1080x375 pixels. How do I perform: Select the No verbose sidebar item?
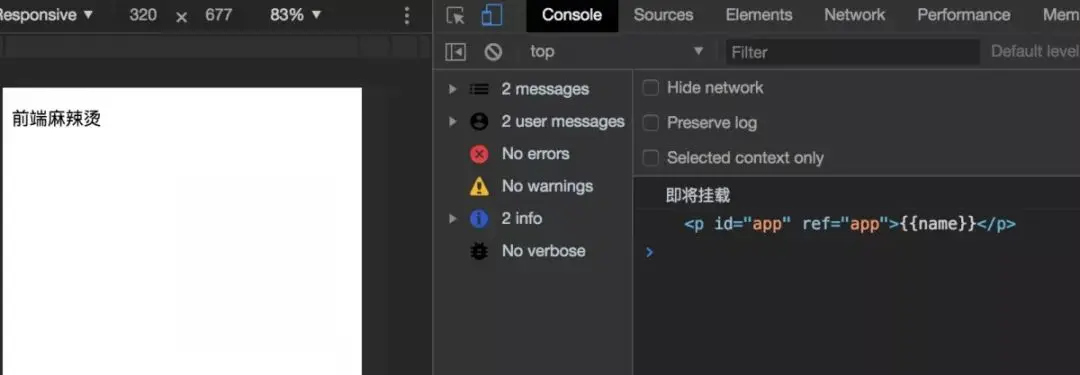[x=543, y=251]
